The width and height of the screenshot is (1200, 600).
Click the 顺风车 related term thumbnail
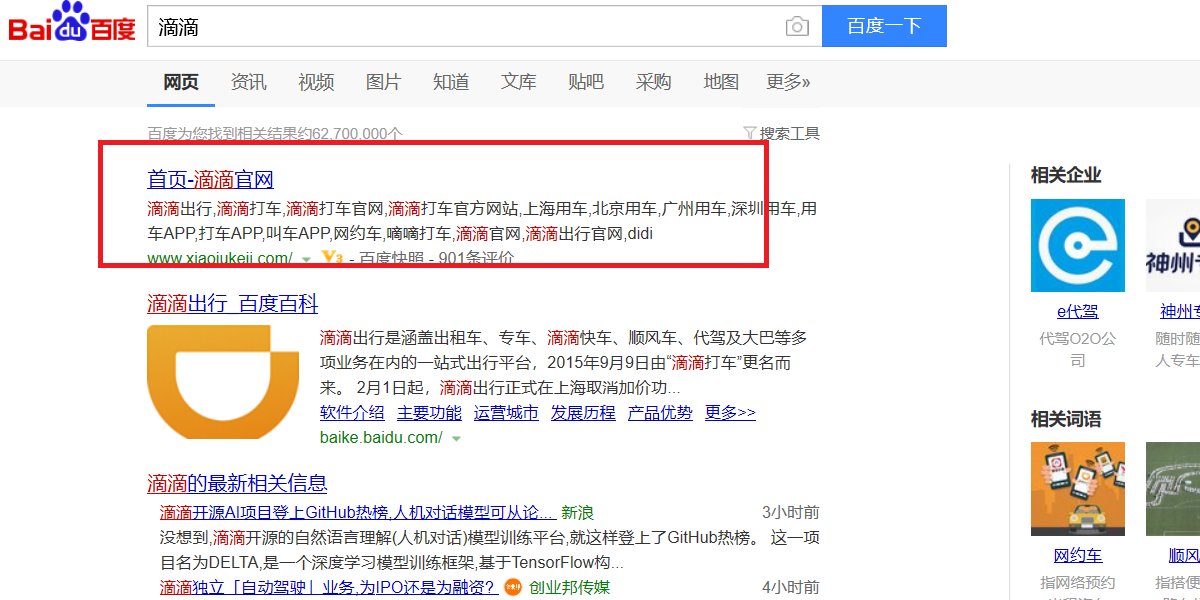(1175, 488)
